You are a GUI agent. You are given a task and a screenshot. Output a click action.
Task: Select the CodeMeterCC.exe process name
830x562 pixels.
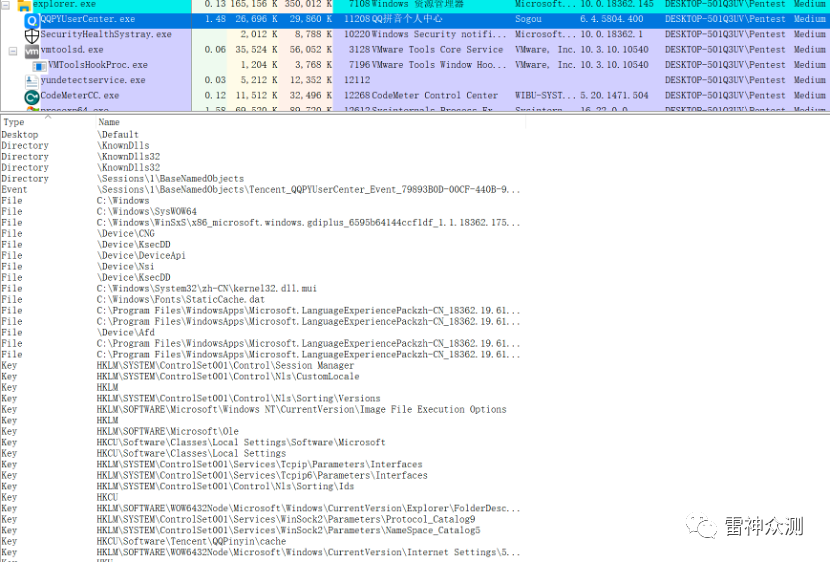[x=79, y=96]
